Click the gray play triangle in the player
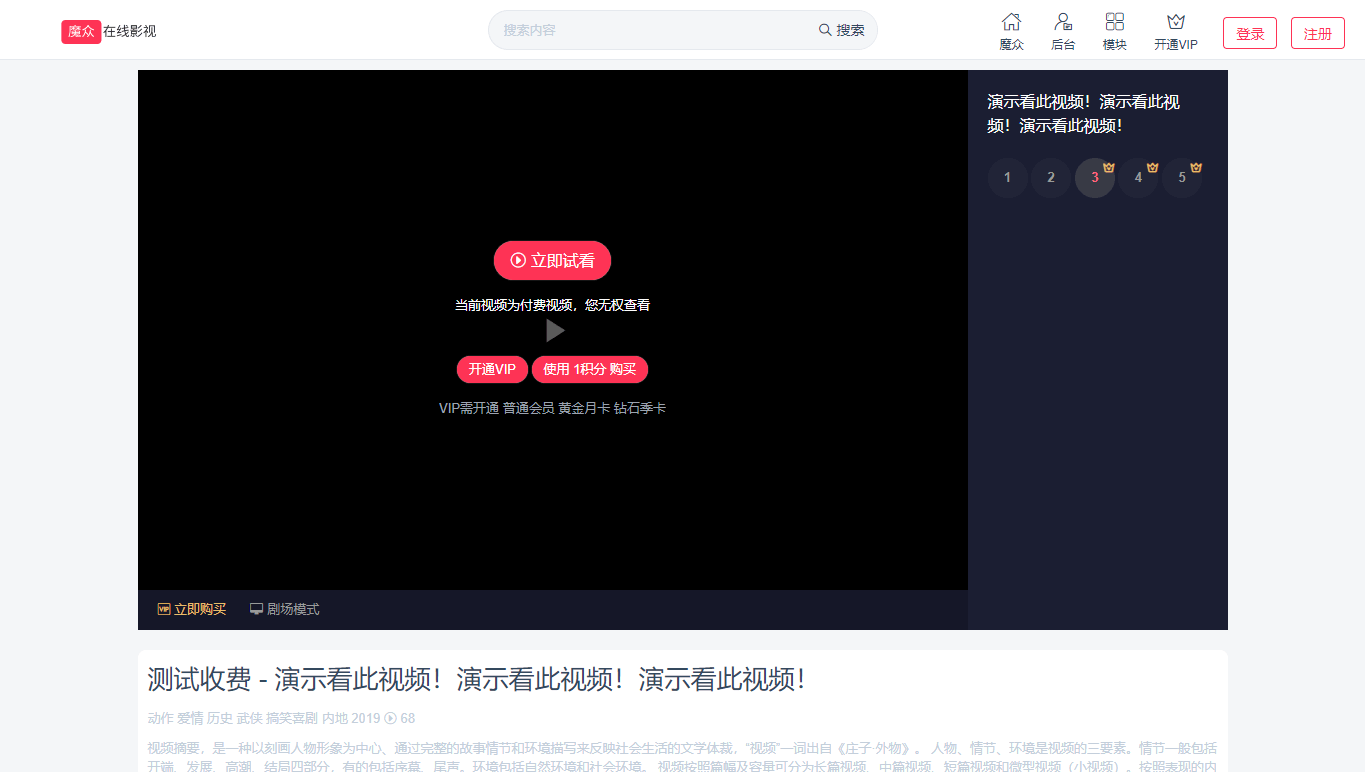The width and height of the screenshot is (1365, 772). click(x=555, y=330)
